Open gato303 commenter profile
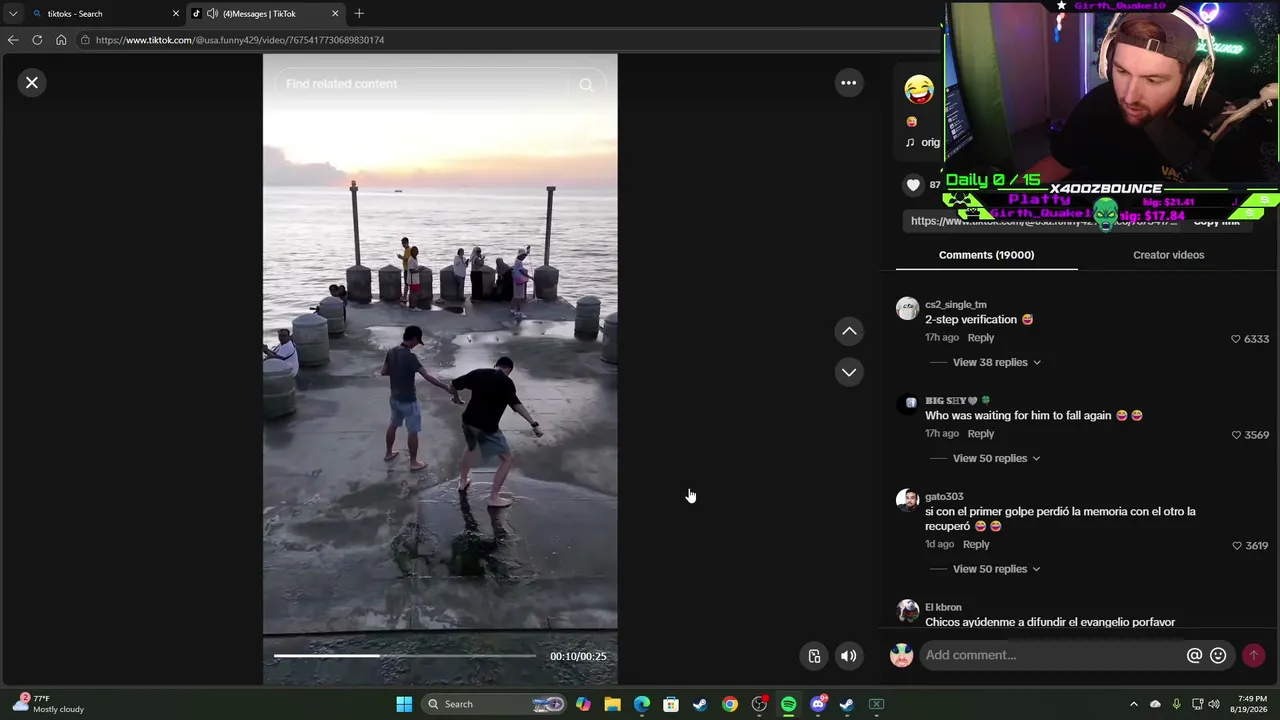1280x720 pixels. point(944,496)
